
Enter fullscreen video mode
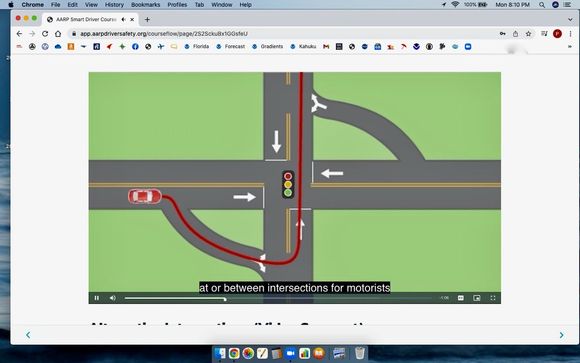point(493,298)
